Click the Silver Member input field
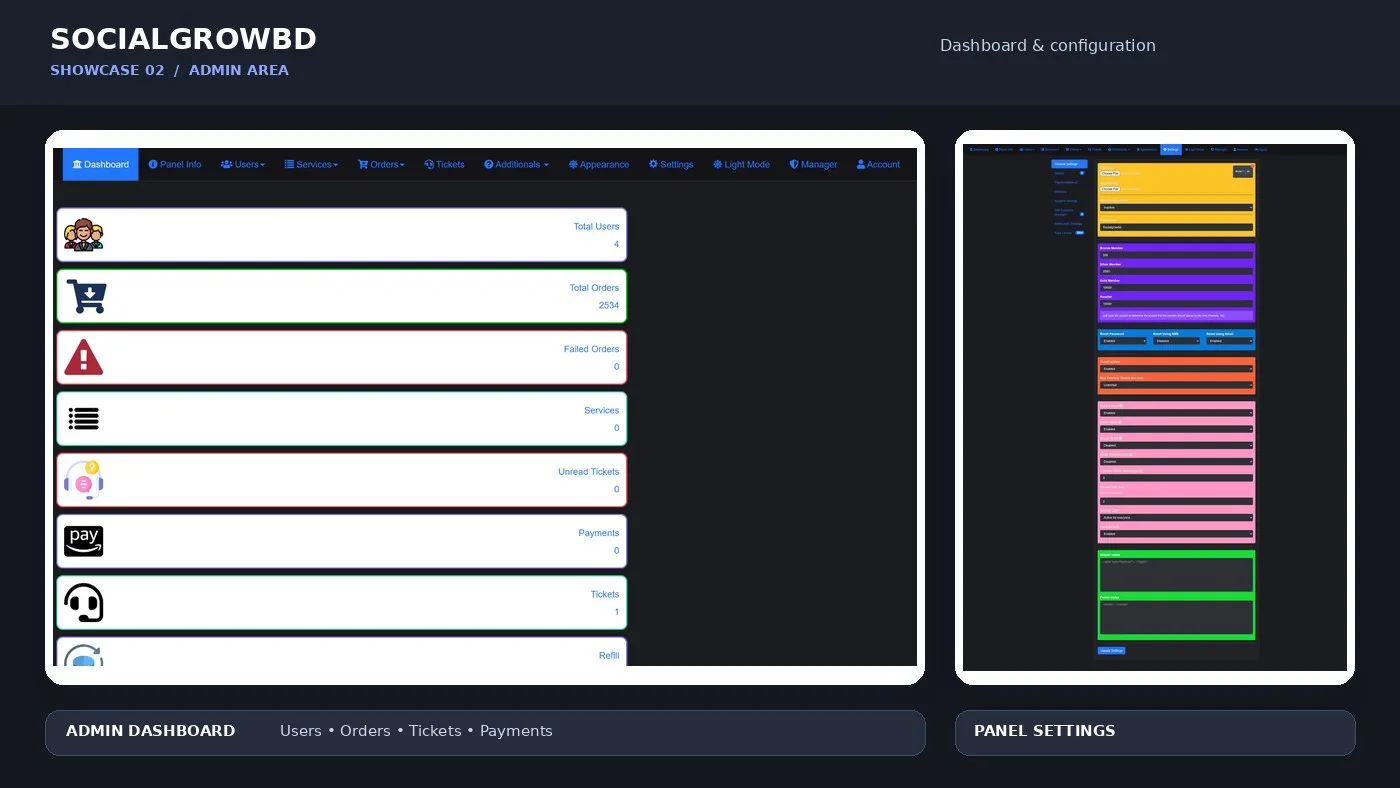Screen dimensions: 1400x788 click(x=1176, y=271)
